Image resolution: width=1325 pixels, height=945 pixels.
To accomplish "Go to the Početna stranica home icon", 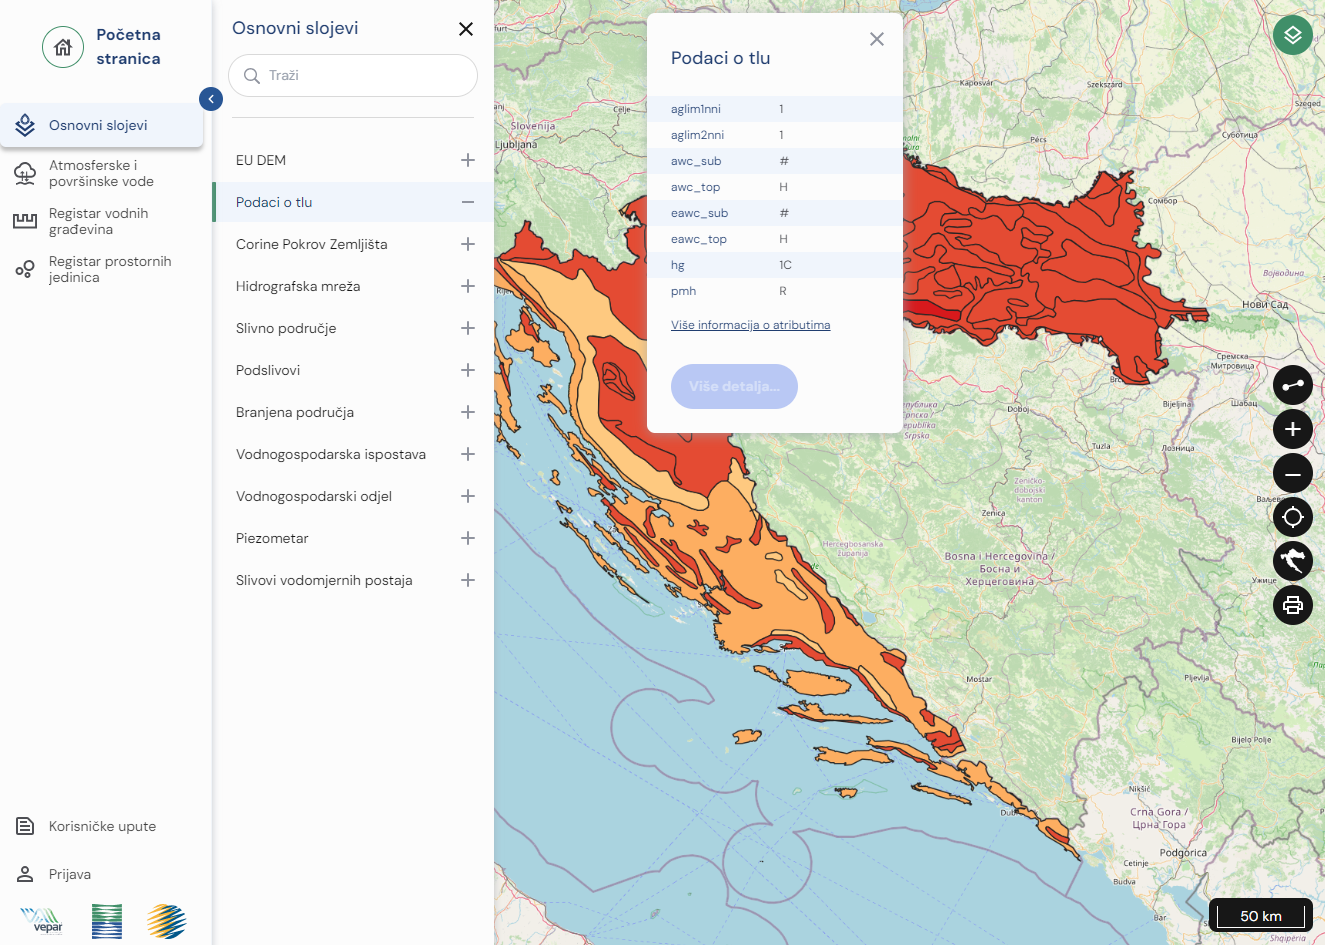I will pyautogui.click(x=63, y=47).
